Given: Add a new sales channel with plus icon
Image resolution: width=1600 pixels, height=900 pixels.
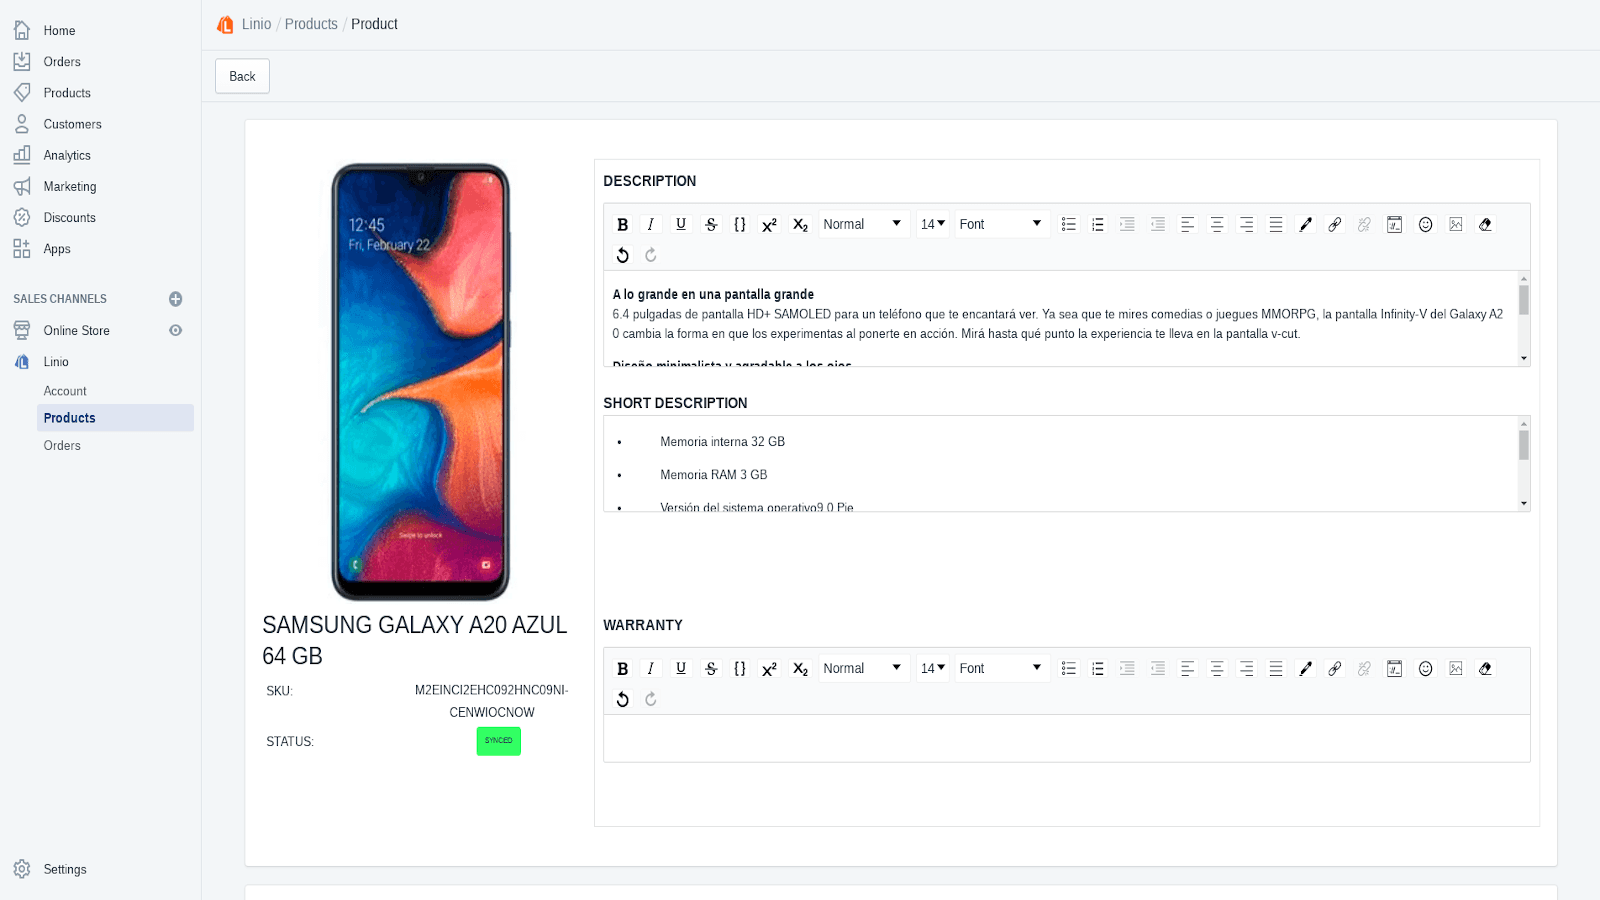Looking at the screenshot, I should point(176,299).
